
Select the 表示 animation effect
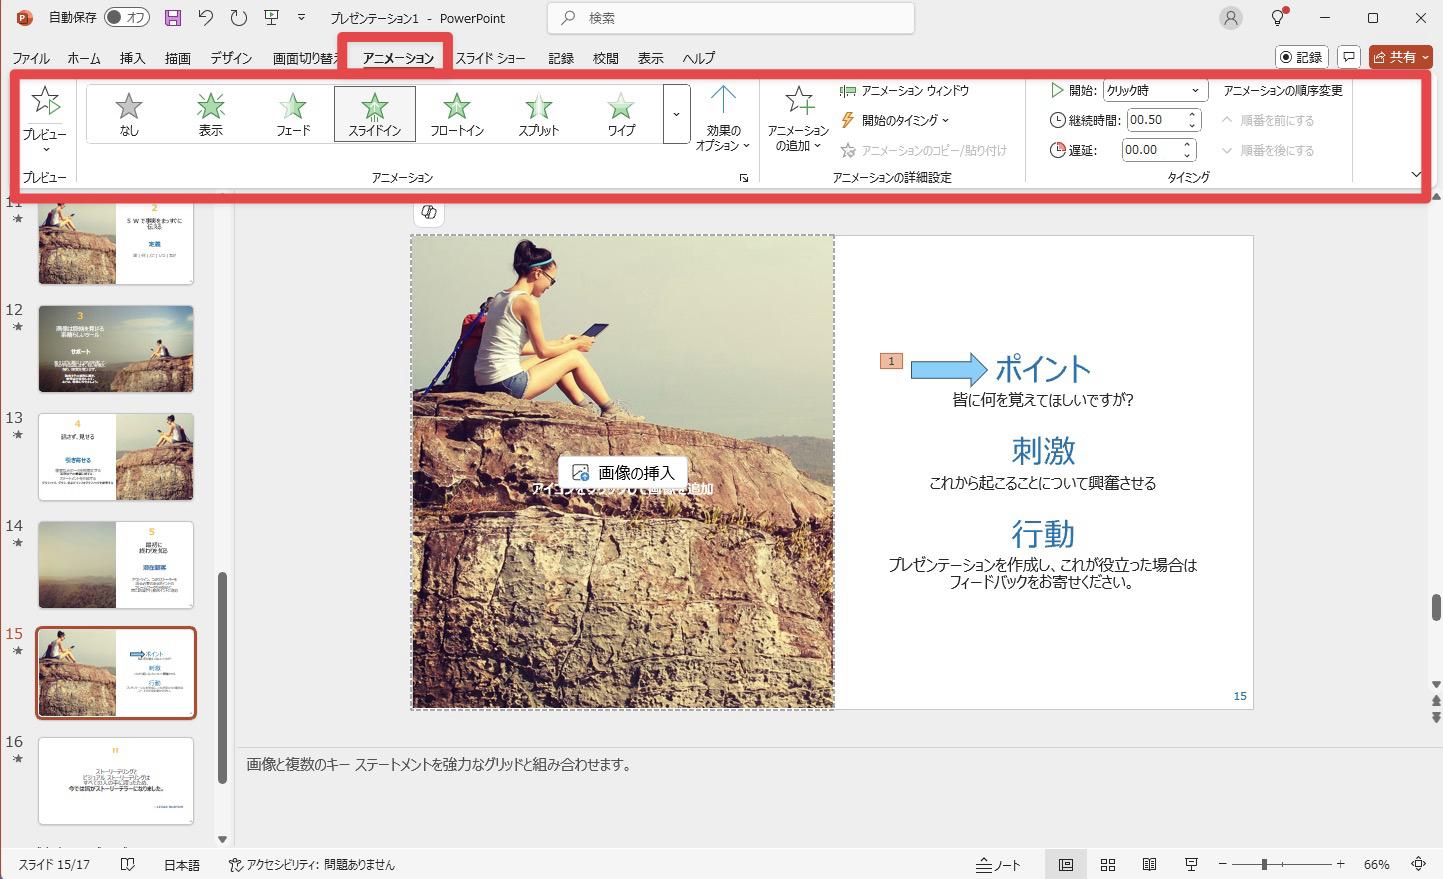(211, 114)
